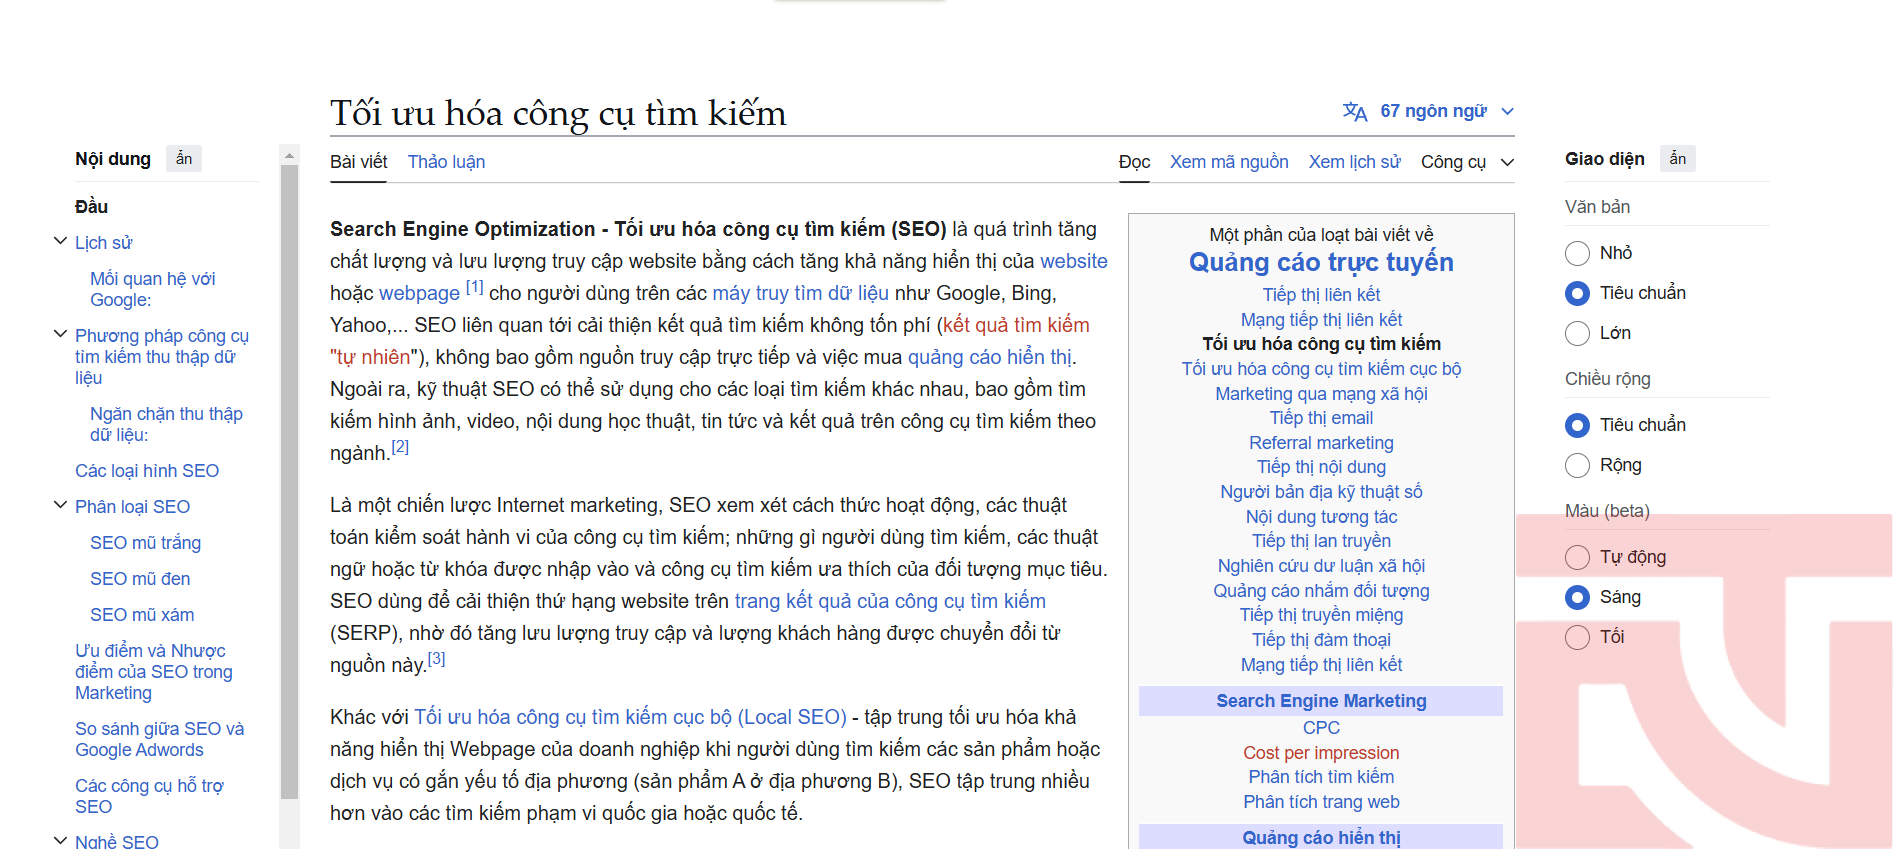Go to Ưu điểm và Nhược điểm section
The width and height of the screenshot is (1894, 849).
[x=154, y=672]
